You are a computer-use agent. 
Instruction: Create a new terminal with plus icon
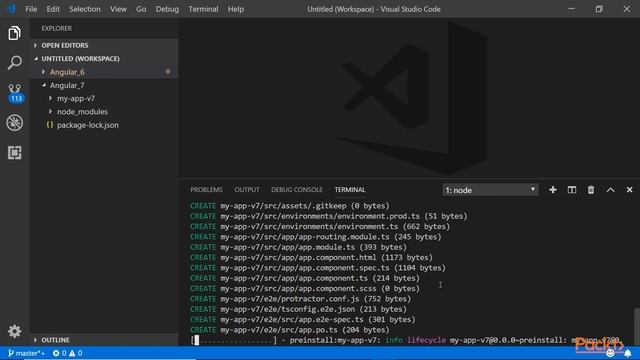tap(553, 190)
